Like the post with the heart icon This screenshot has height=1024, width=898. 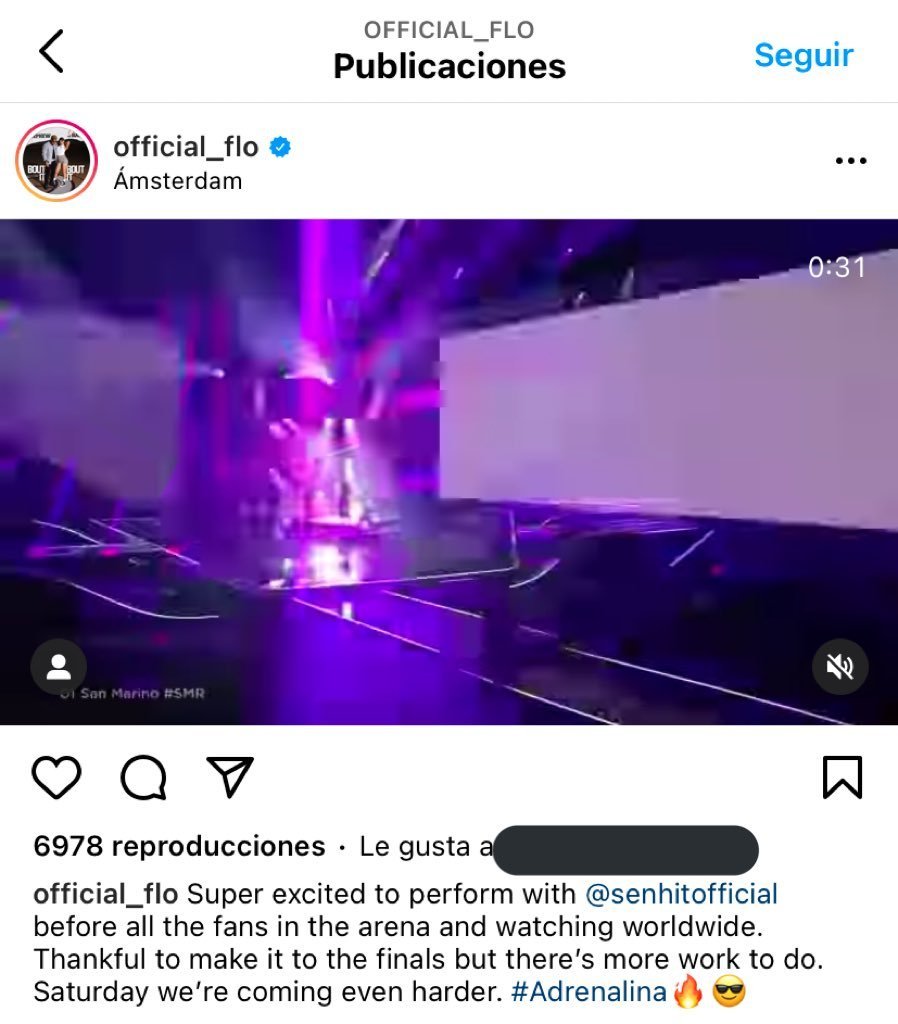pos(57,776)
